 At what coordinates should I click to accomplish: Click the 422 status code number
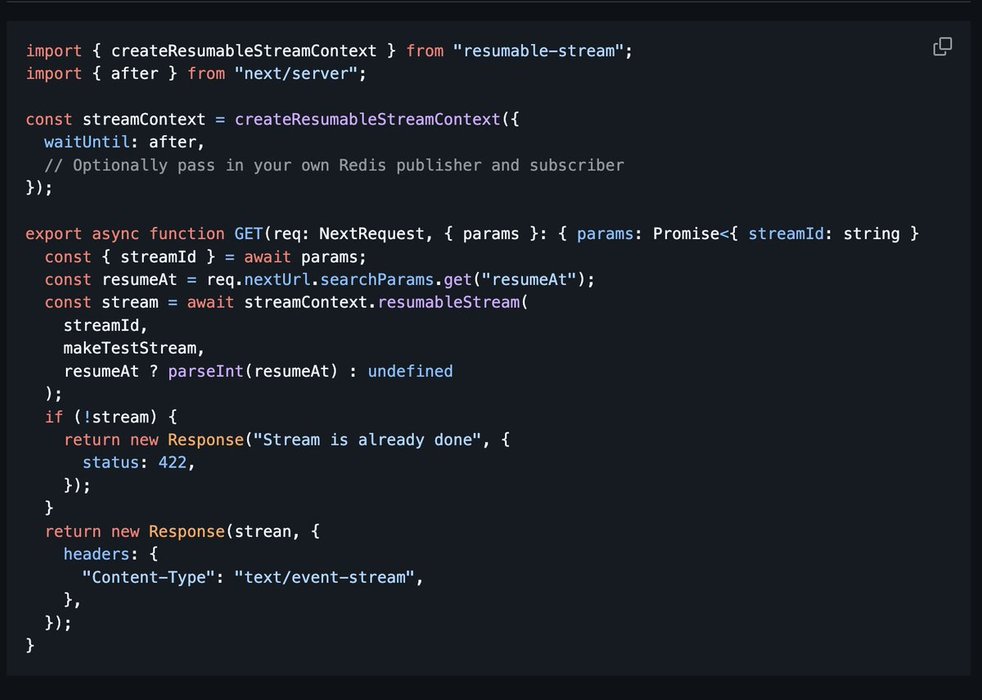point(172,463)
